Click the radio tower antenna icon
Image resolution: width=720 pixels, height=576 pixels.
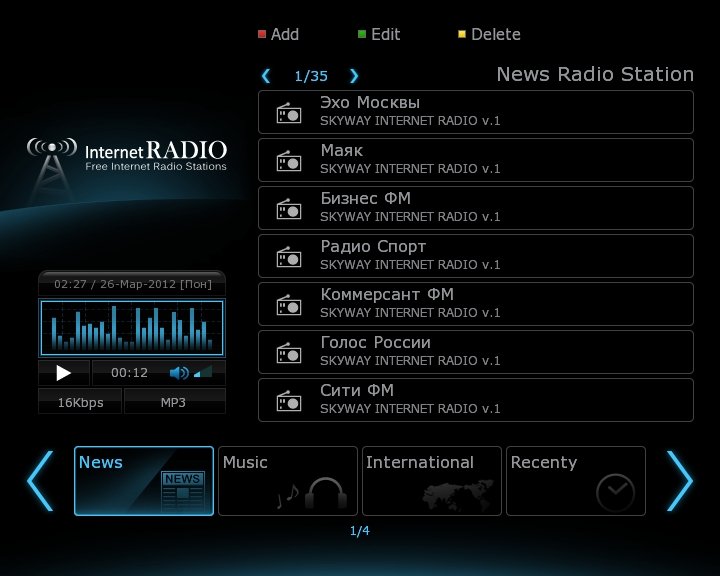tap(51, 168)
